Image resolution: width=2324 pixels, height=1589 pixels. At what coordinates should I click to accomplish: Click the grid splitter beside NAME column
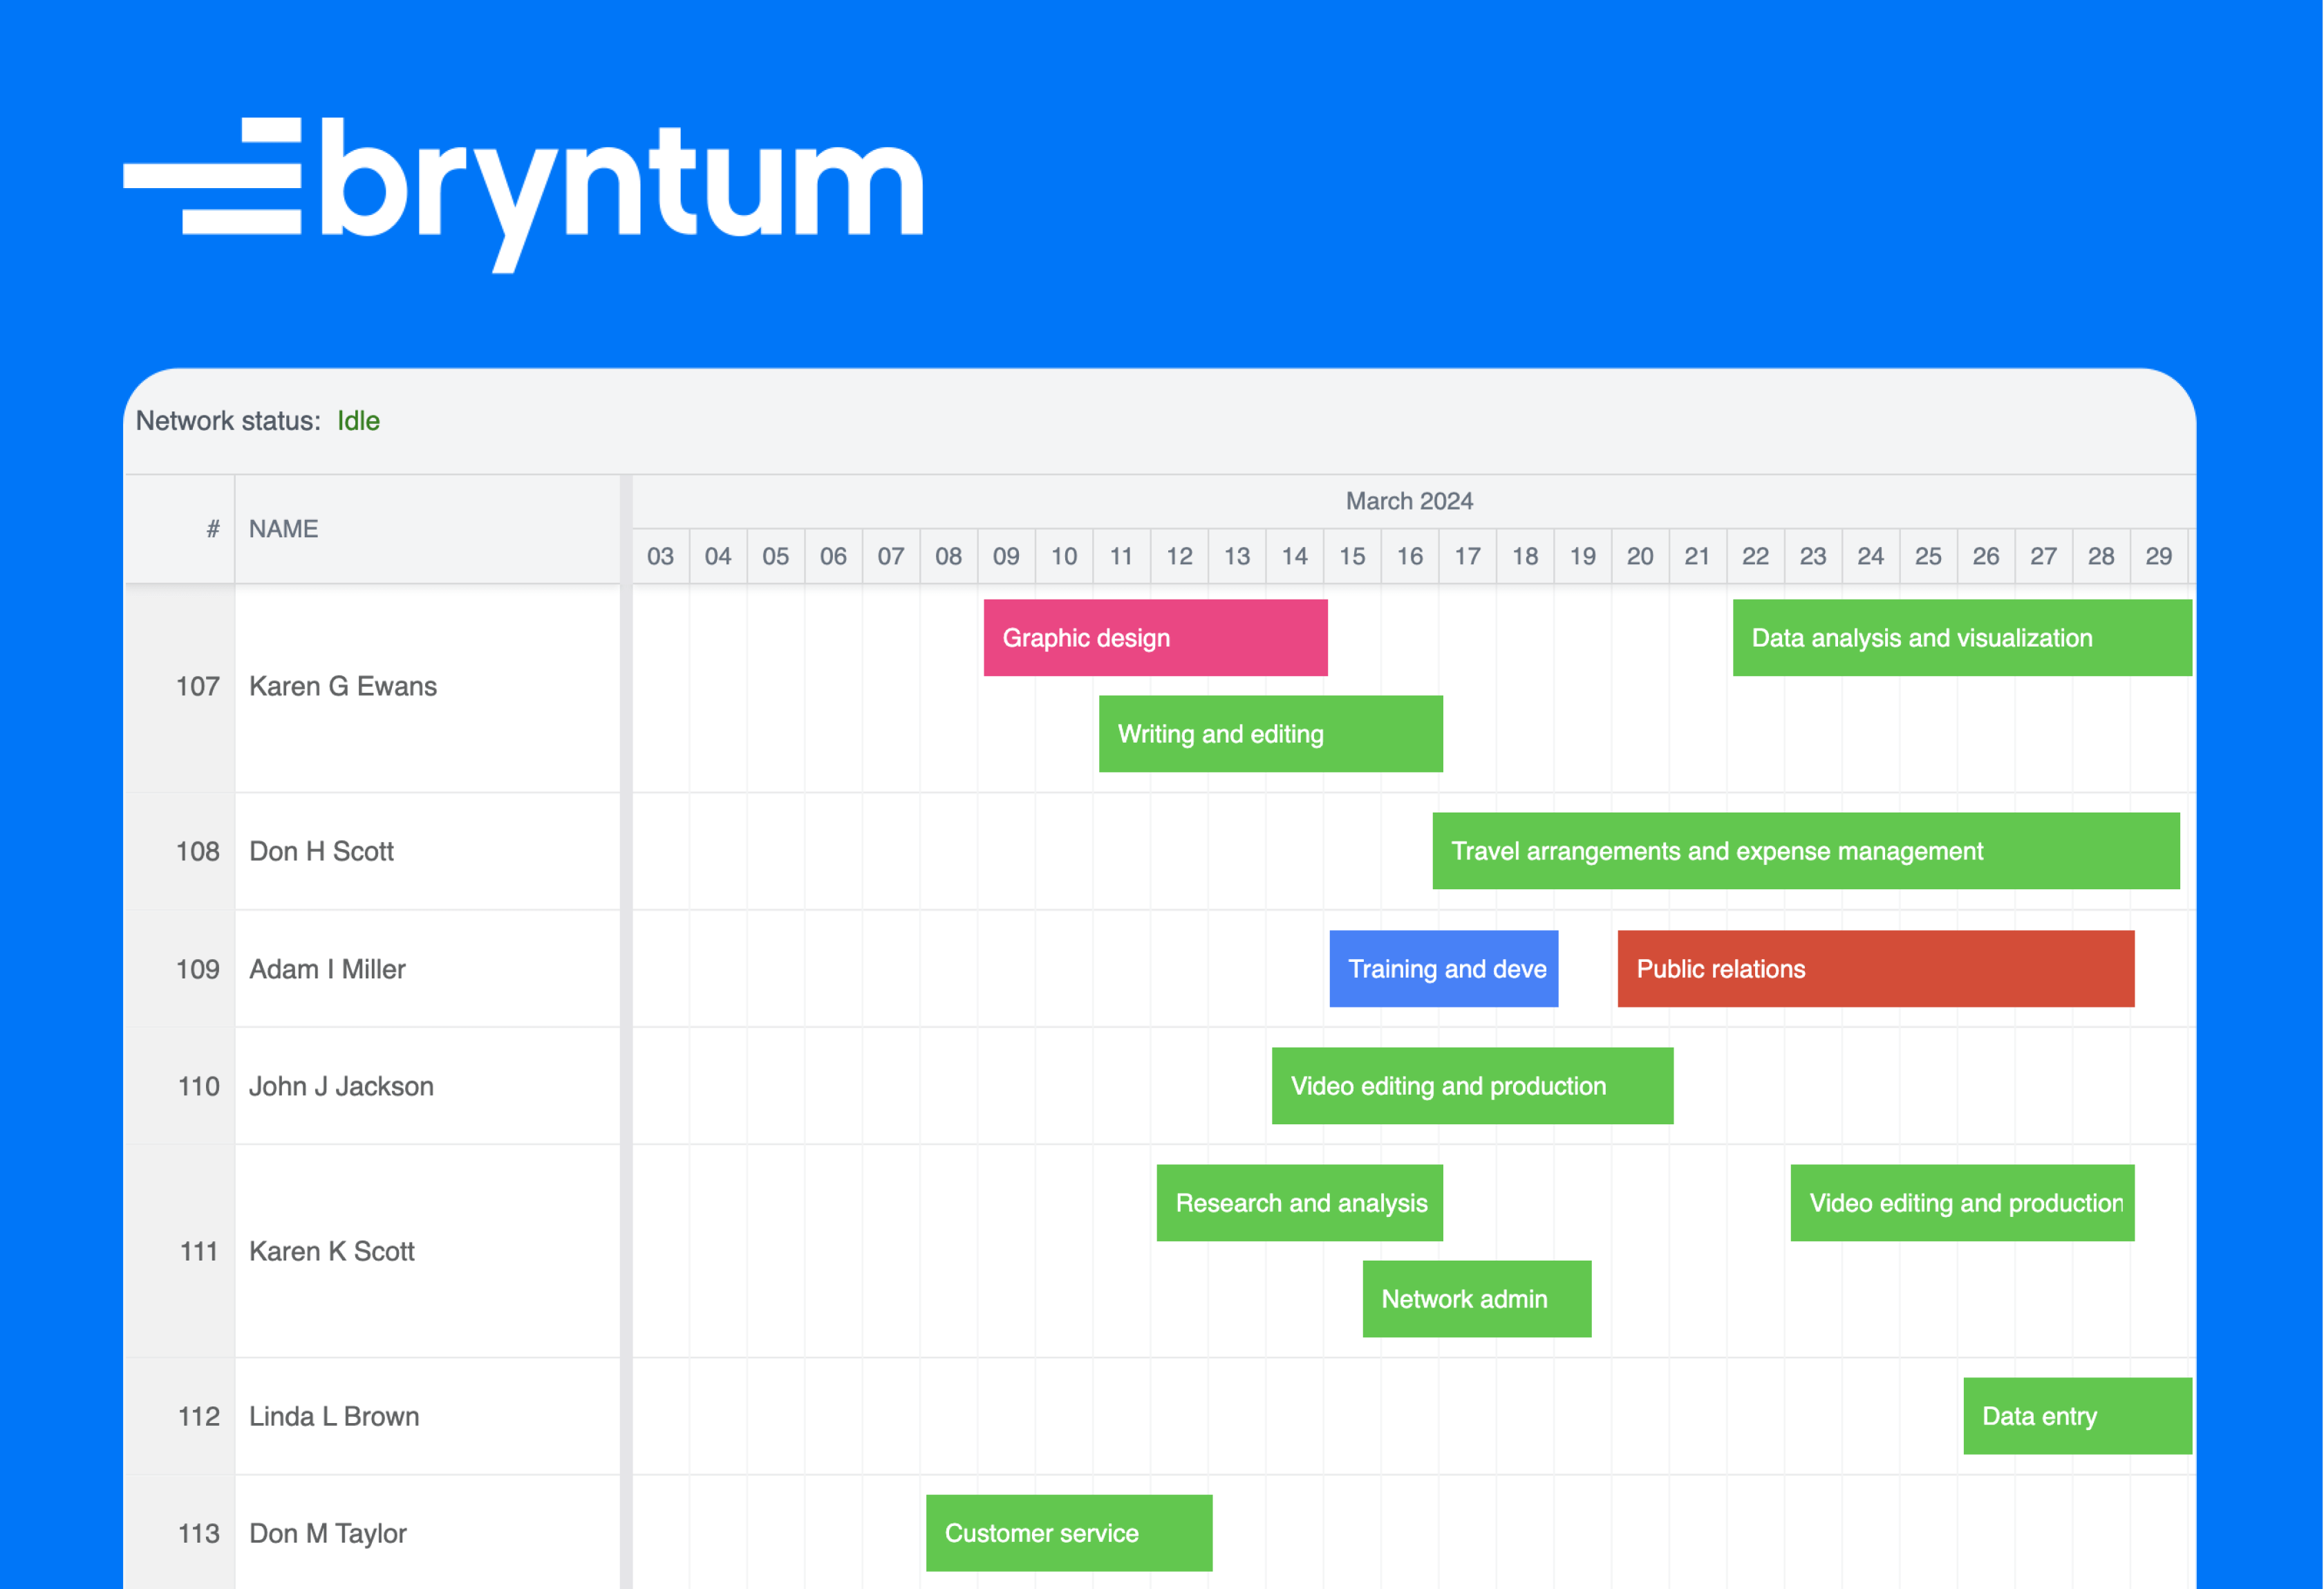(x=626, y=1030)
